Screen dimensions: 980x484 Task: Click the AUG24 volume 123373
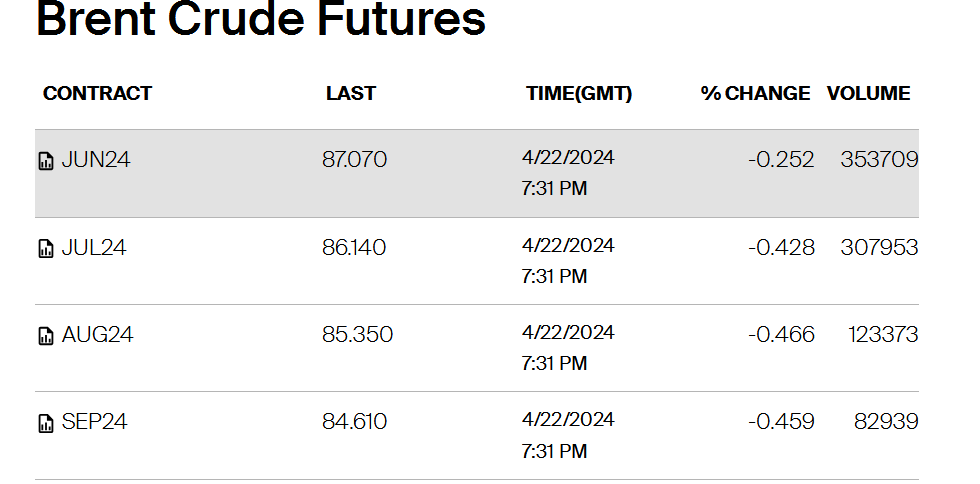883,335
